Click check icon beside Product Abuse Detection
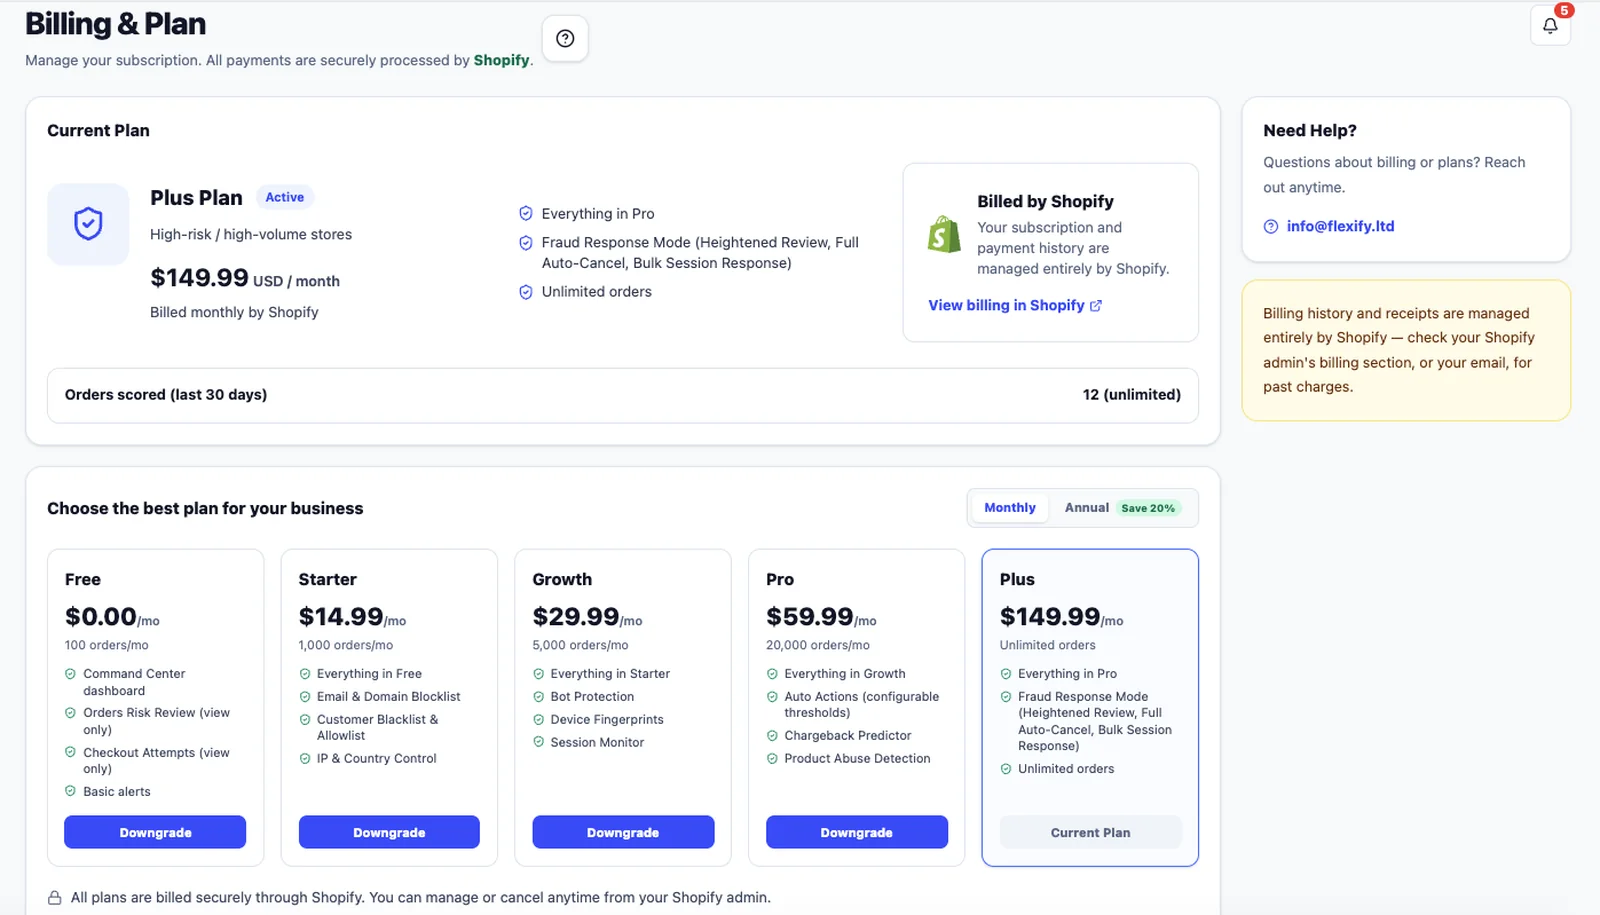1600x915 pixels. pos(772,759)
